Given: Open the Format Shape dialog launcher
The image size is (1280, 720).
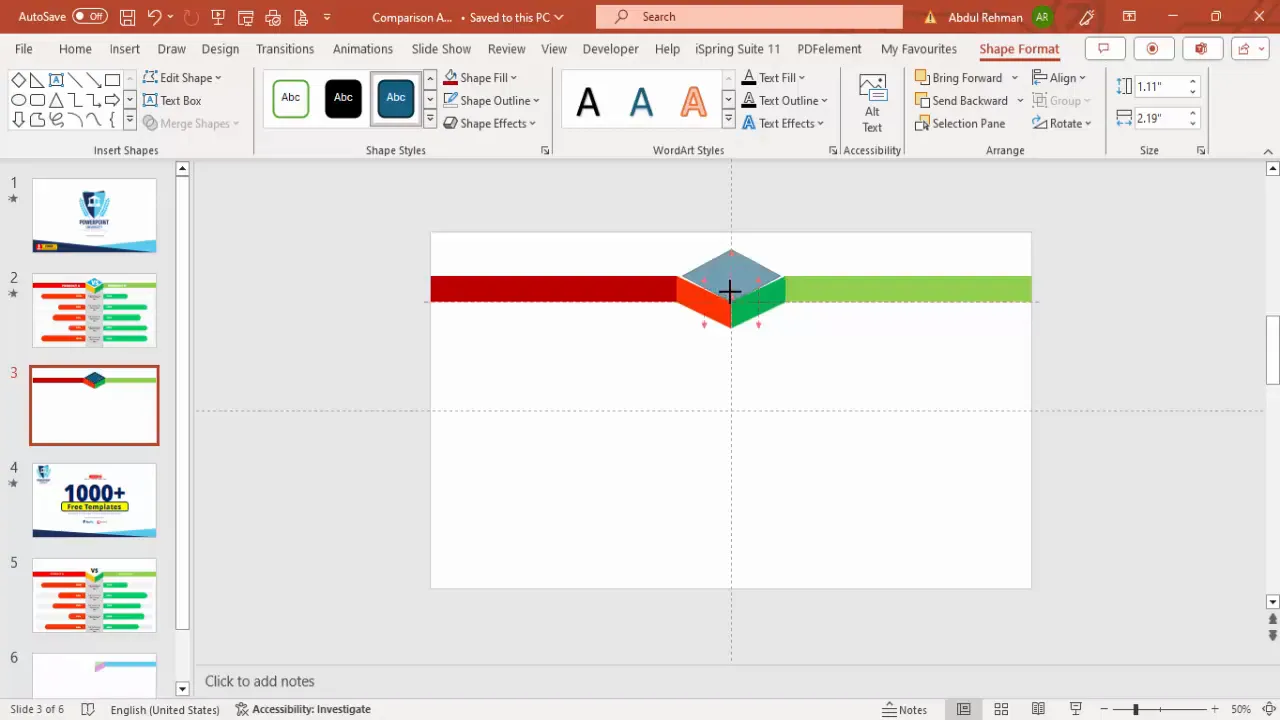Looking at the screenshot, I should [545, 150].
